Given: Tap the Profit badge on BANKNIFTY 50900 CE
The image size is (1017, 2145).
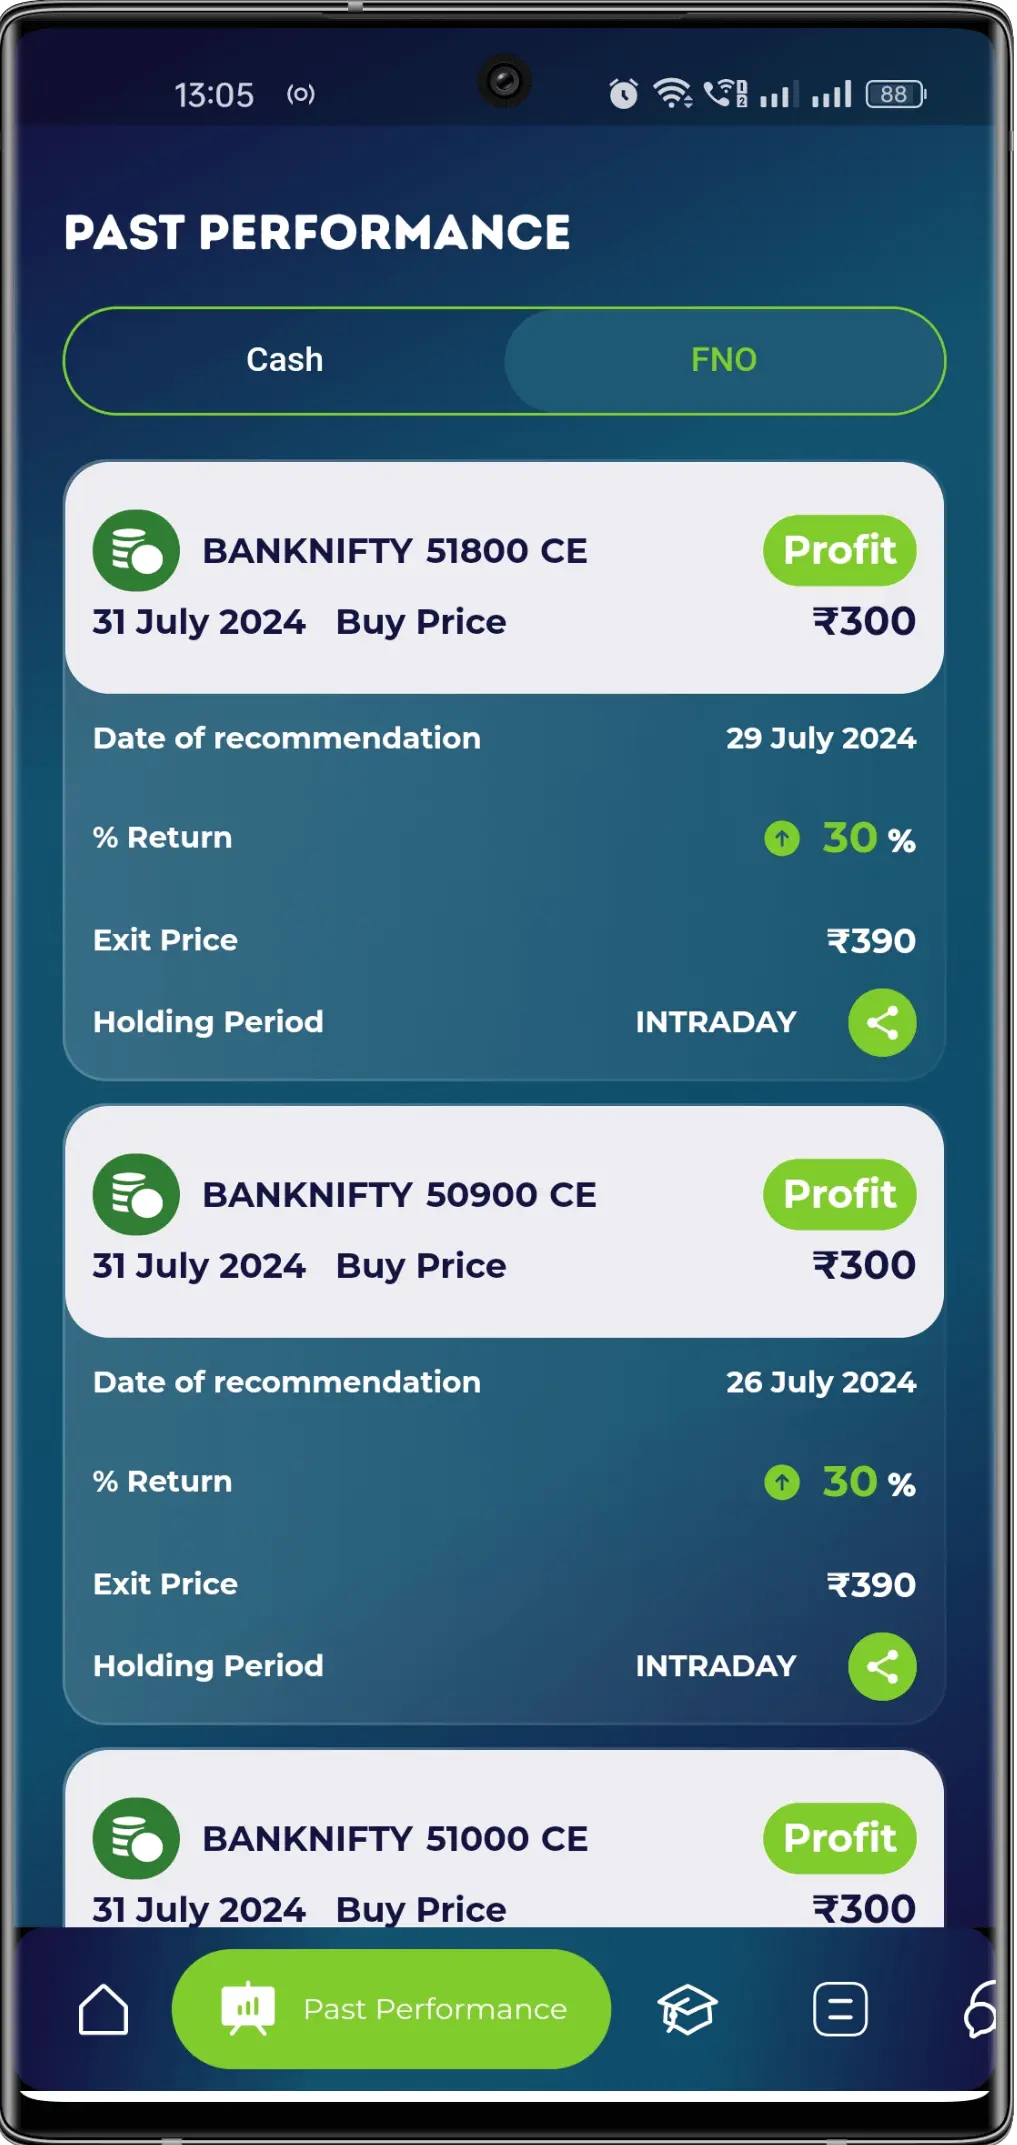Looking at the screenshot, I should tap(839, 1194).
